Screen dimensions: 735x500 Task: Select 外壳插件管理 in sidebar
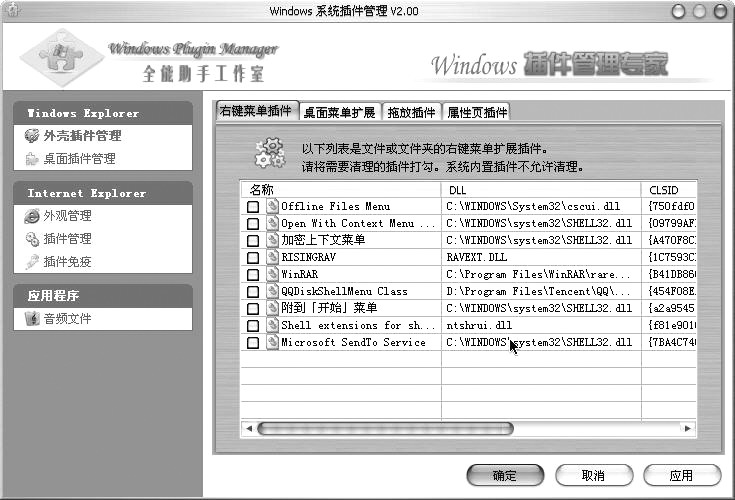82,136
